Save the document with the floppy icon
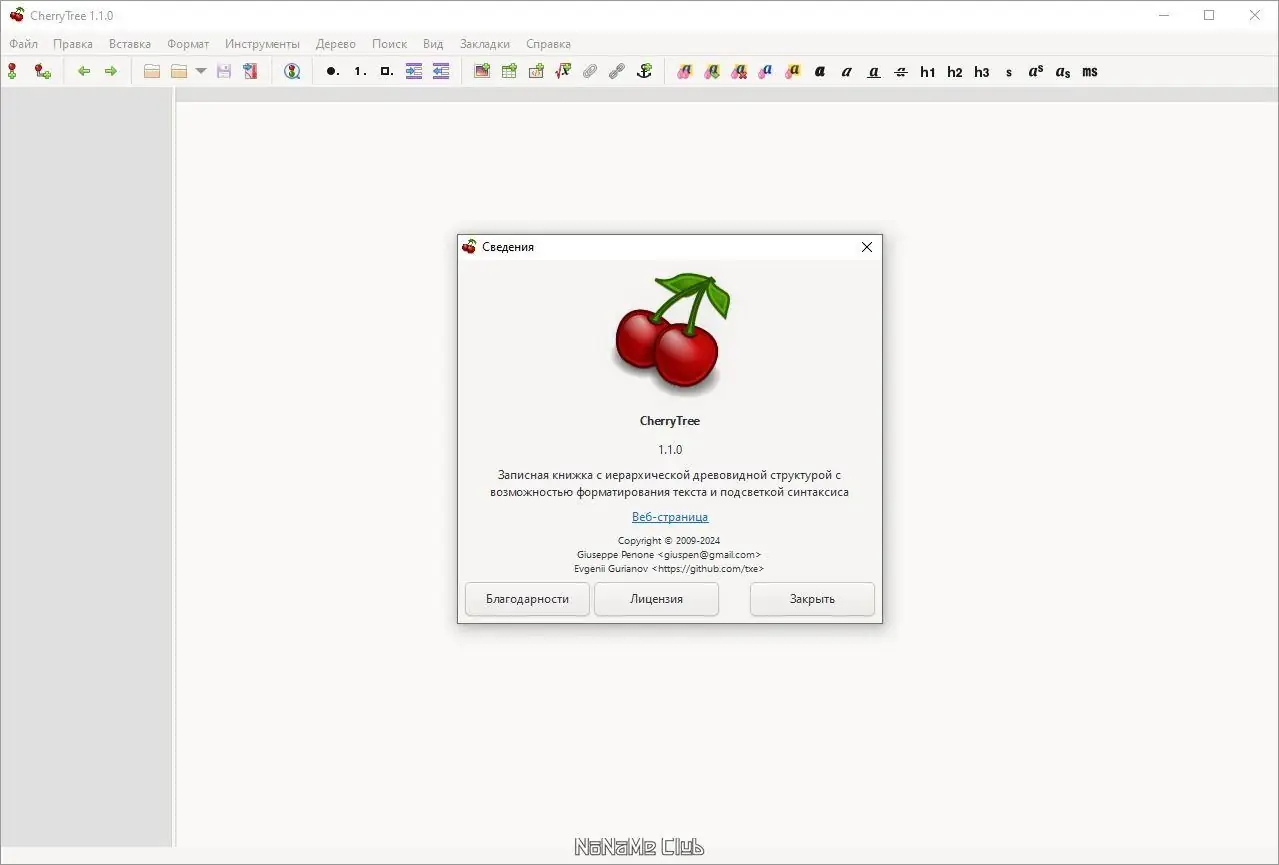This screenshot has height=865, width=1279. [x=224, y=71]
